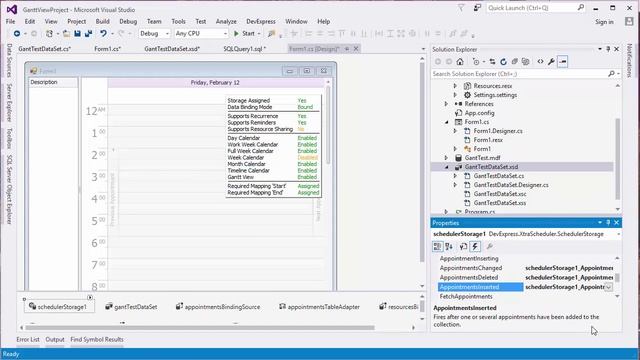640x360 pixels.
Task: Switch to the SQLQuery1.sql tab
Action: pyautogui.click(x=244, y=49)
